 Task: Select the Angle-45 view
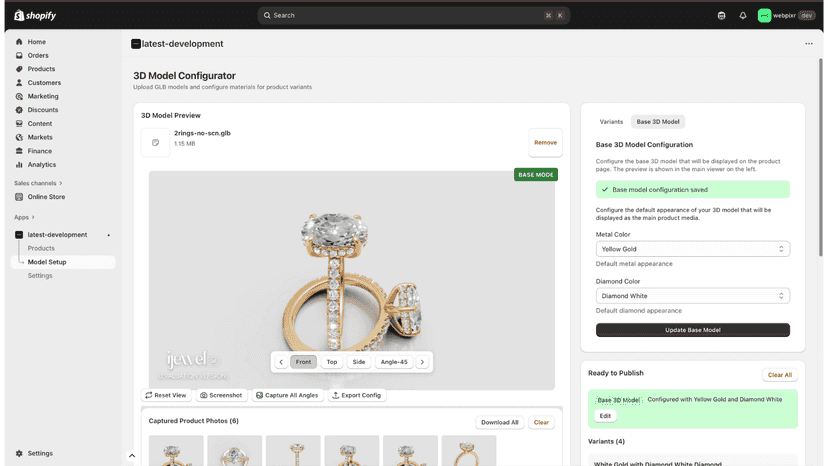point(394,362)
